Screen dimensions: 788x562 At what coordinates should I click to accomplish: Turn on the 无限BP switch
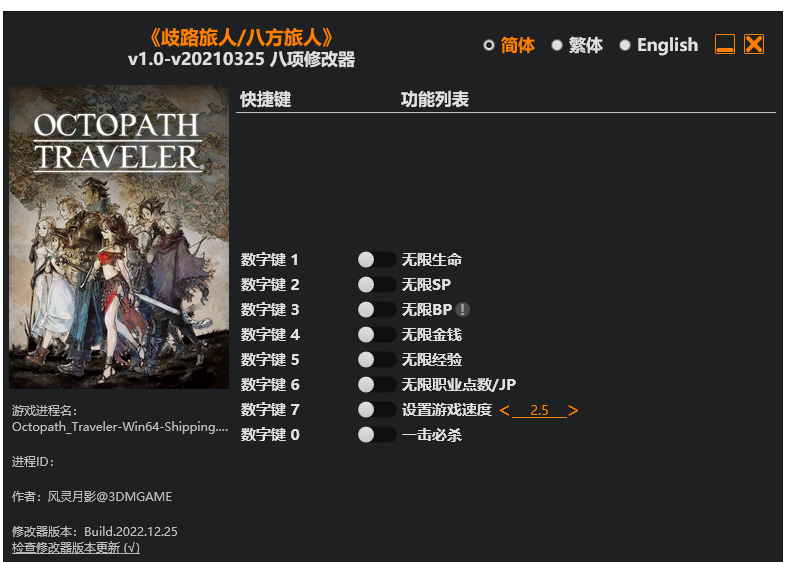(377, 310)
